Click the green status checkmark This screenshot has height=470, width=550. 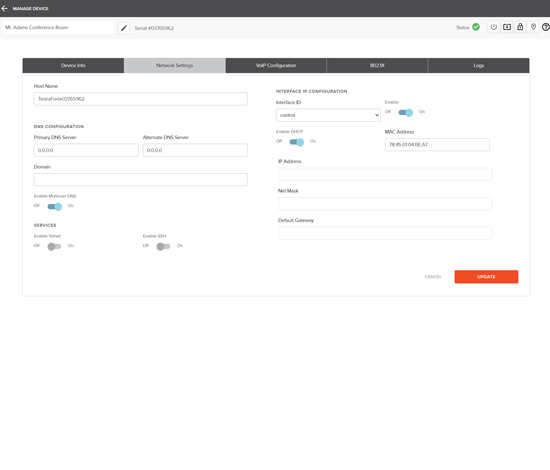(x=476, y=27)
